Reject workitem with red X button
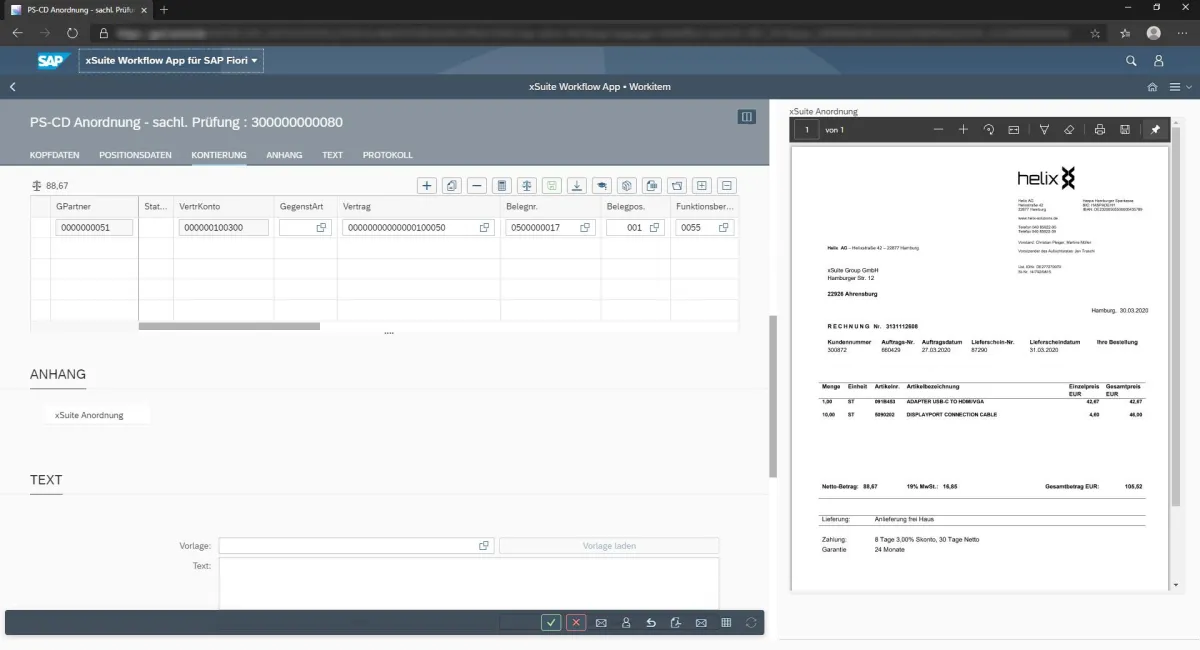The height and width of the screenshot is (650, 1200). point(576,622)
